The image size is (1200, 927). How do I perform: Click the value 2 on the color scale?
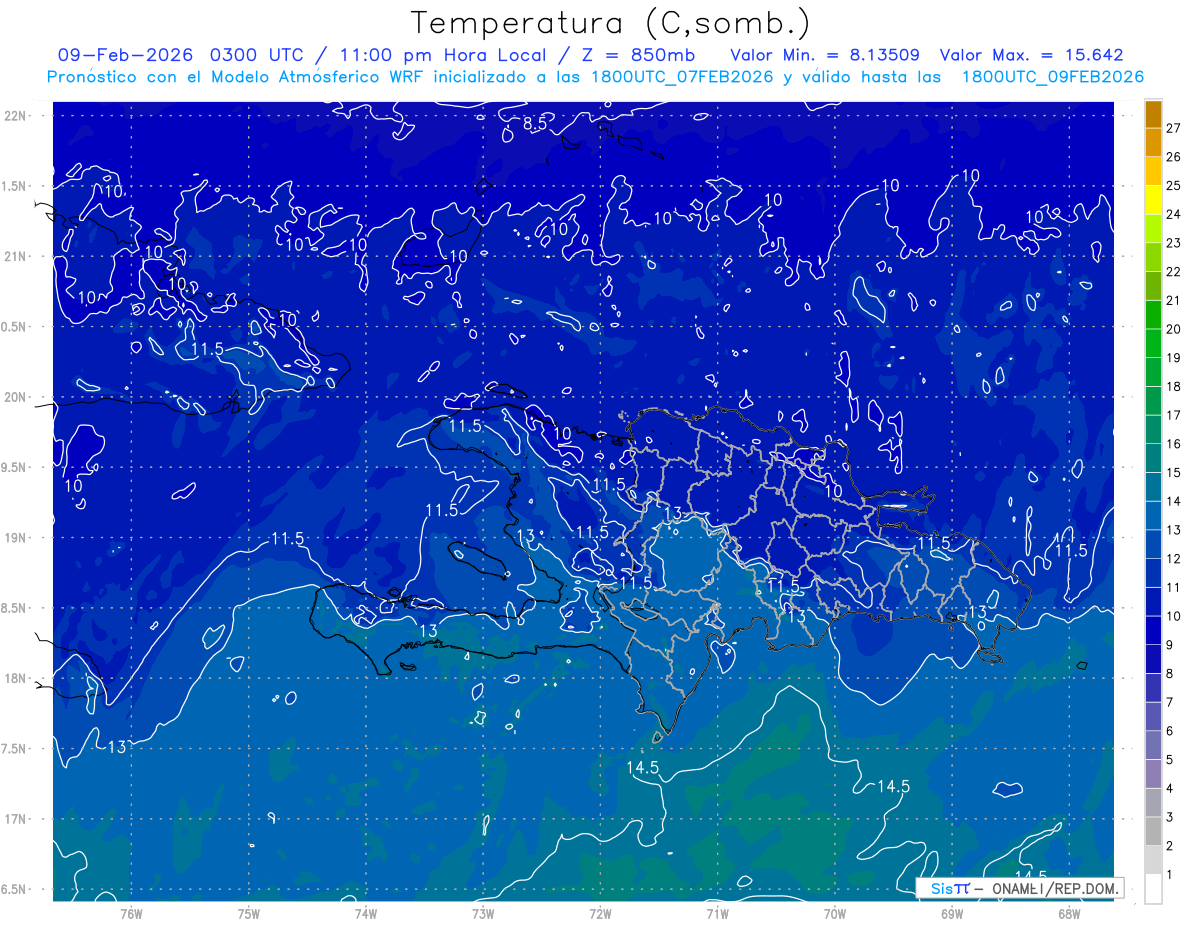(1171, 846)
